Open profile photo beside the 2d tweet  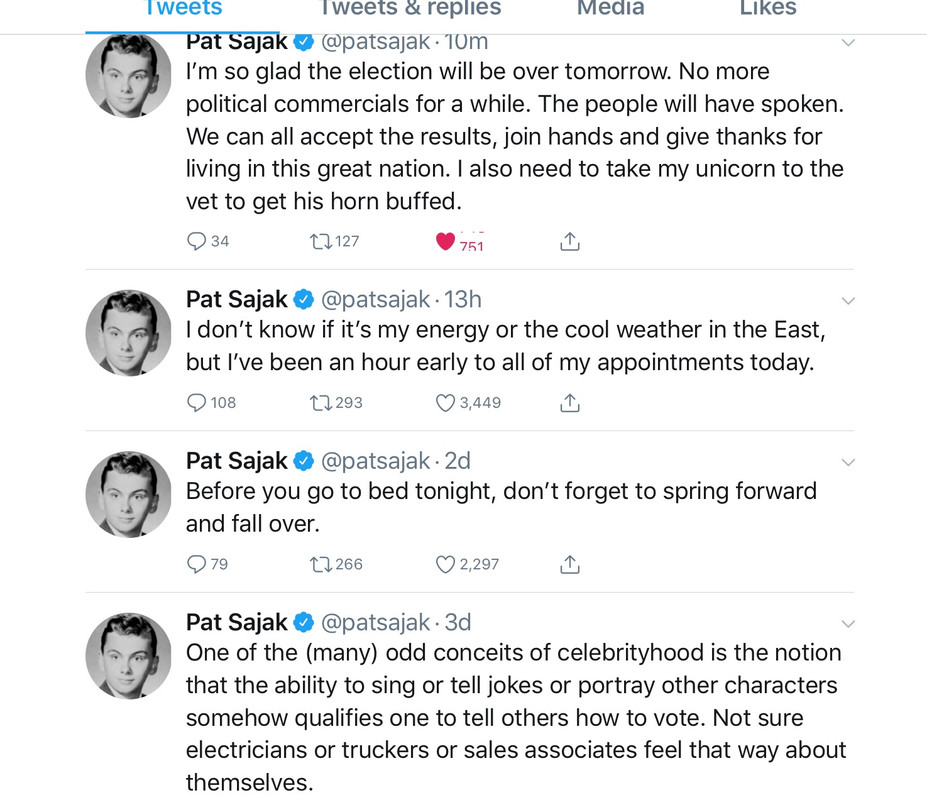tap(129, 494)
